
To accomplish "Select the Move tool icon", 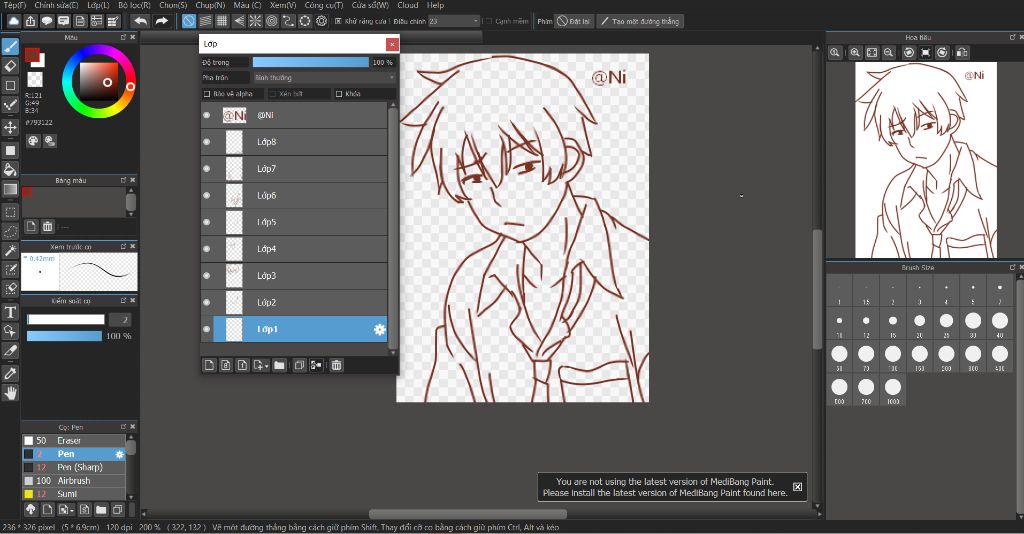I will click(x=10, y=127).
